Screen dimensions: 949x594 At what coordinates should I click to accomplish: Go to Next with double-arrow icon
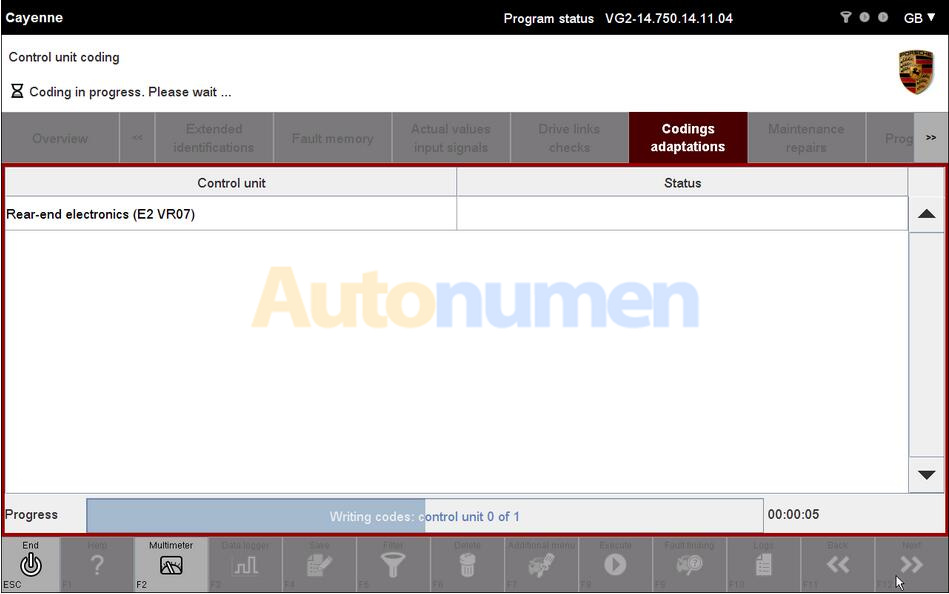coord(911,565)
